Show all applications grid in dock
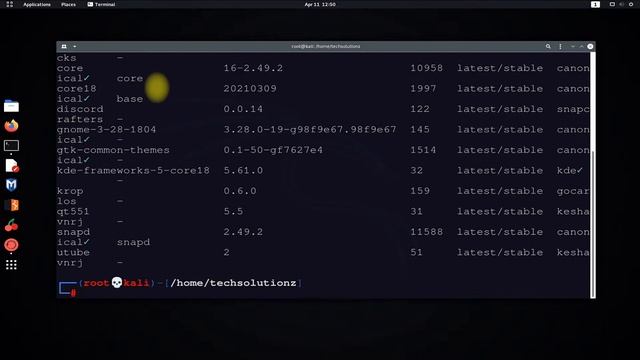640x360 pixels. point(11,265)
